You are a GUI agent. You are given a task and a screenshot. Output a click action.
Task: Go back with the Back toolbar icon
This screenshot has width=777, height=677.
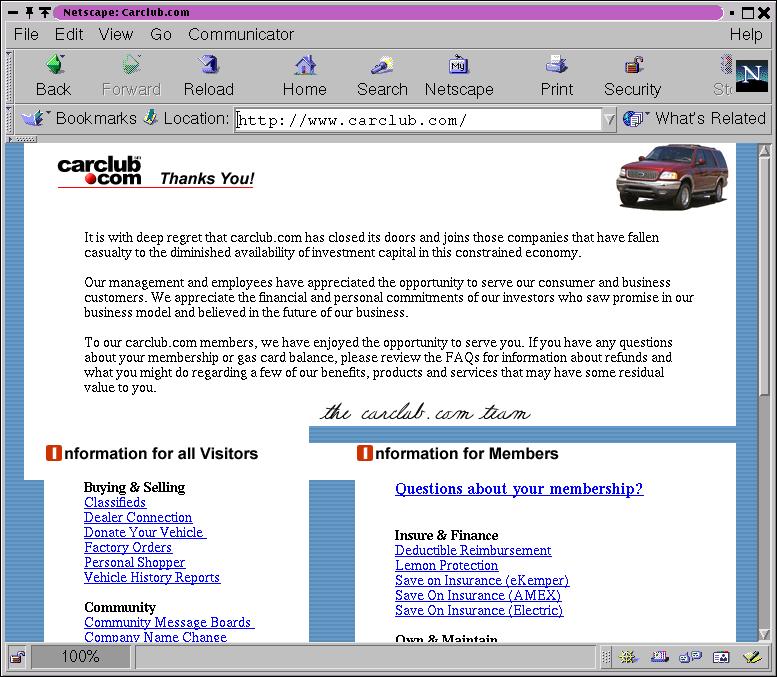(55, 65)
